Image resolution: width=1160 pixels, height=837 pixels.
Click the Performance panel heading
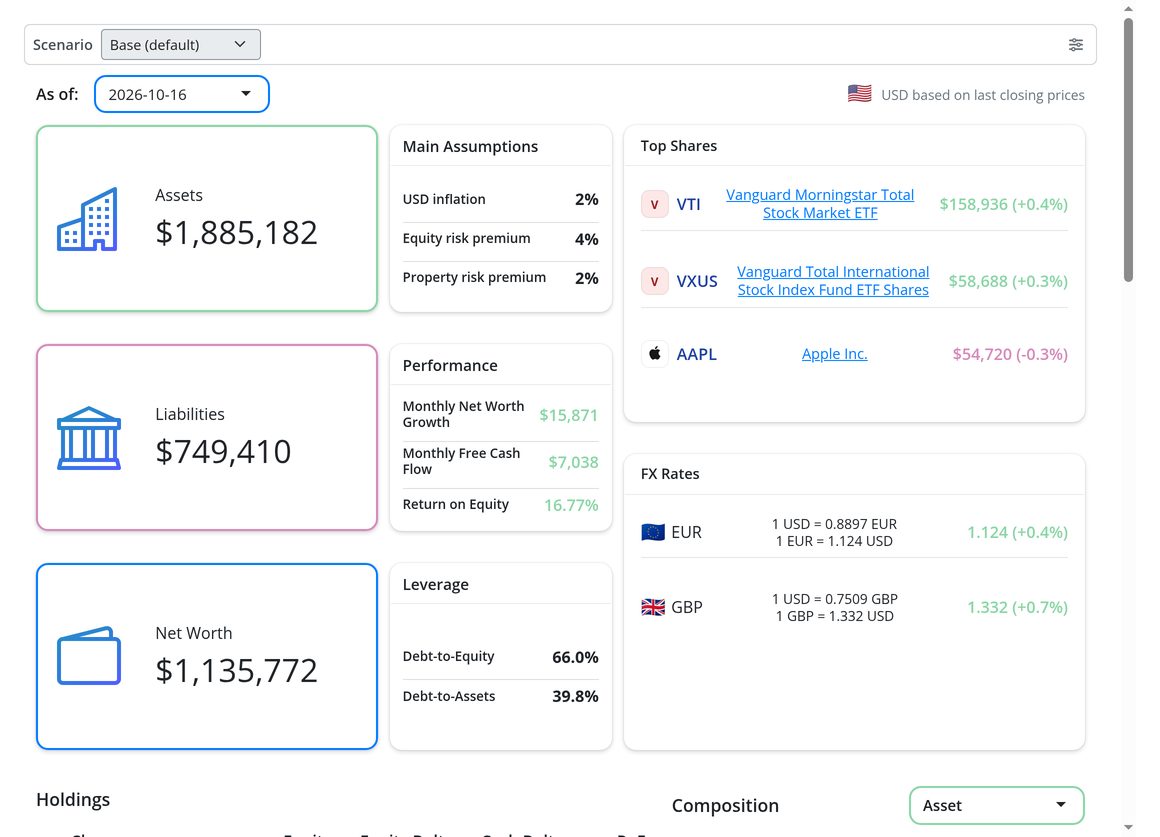(450, 366)
